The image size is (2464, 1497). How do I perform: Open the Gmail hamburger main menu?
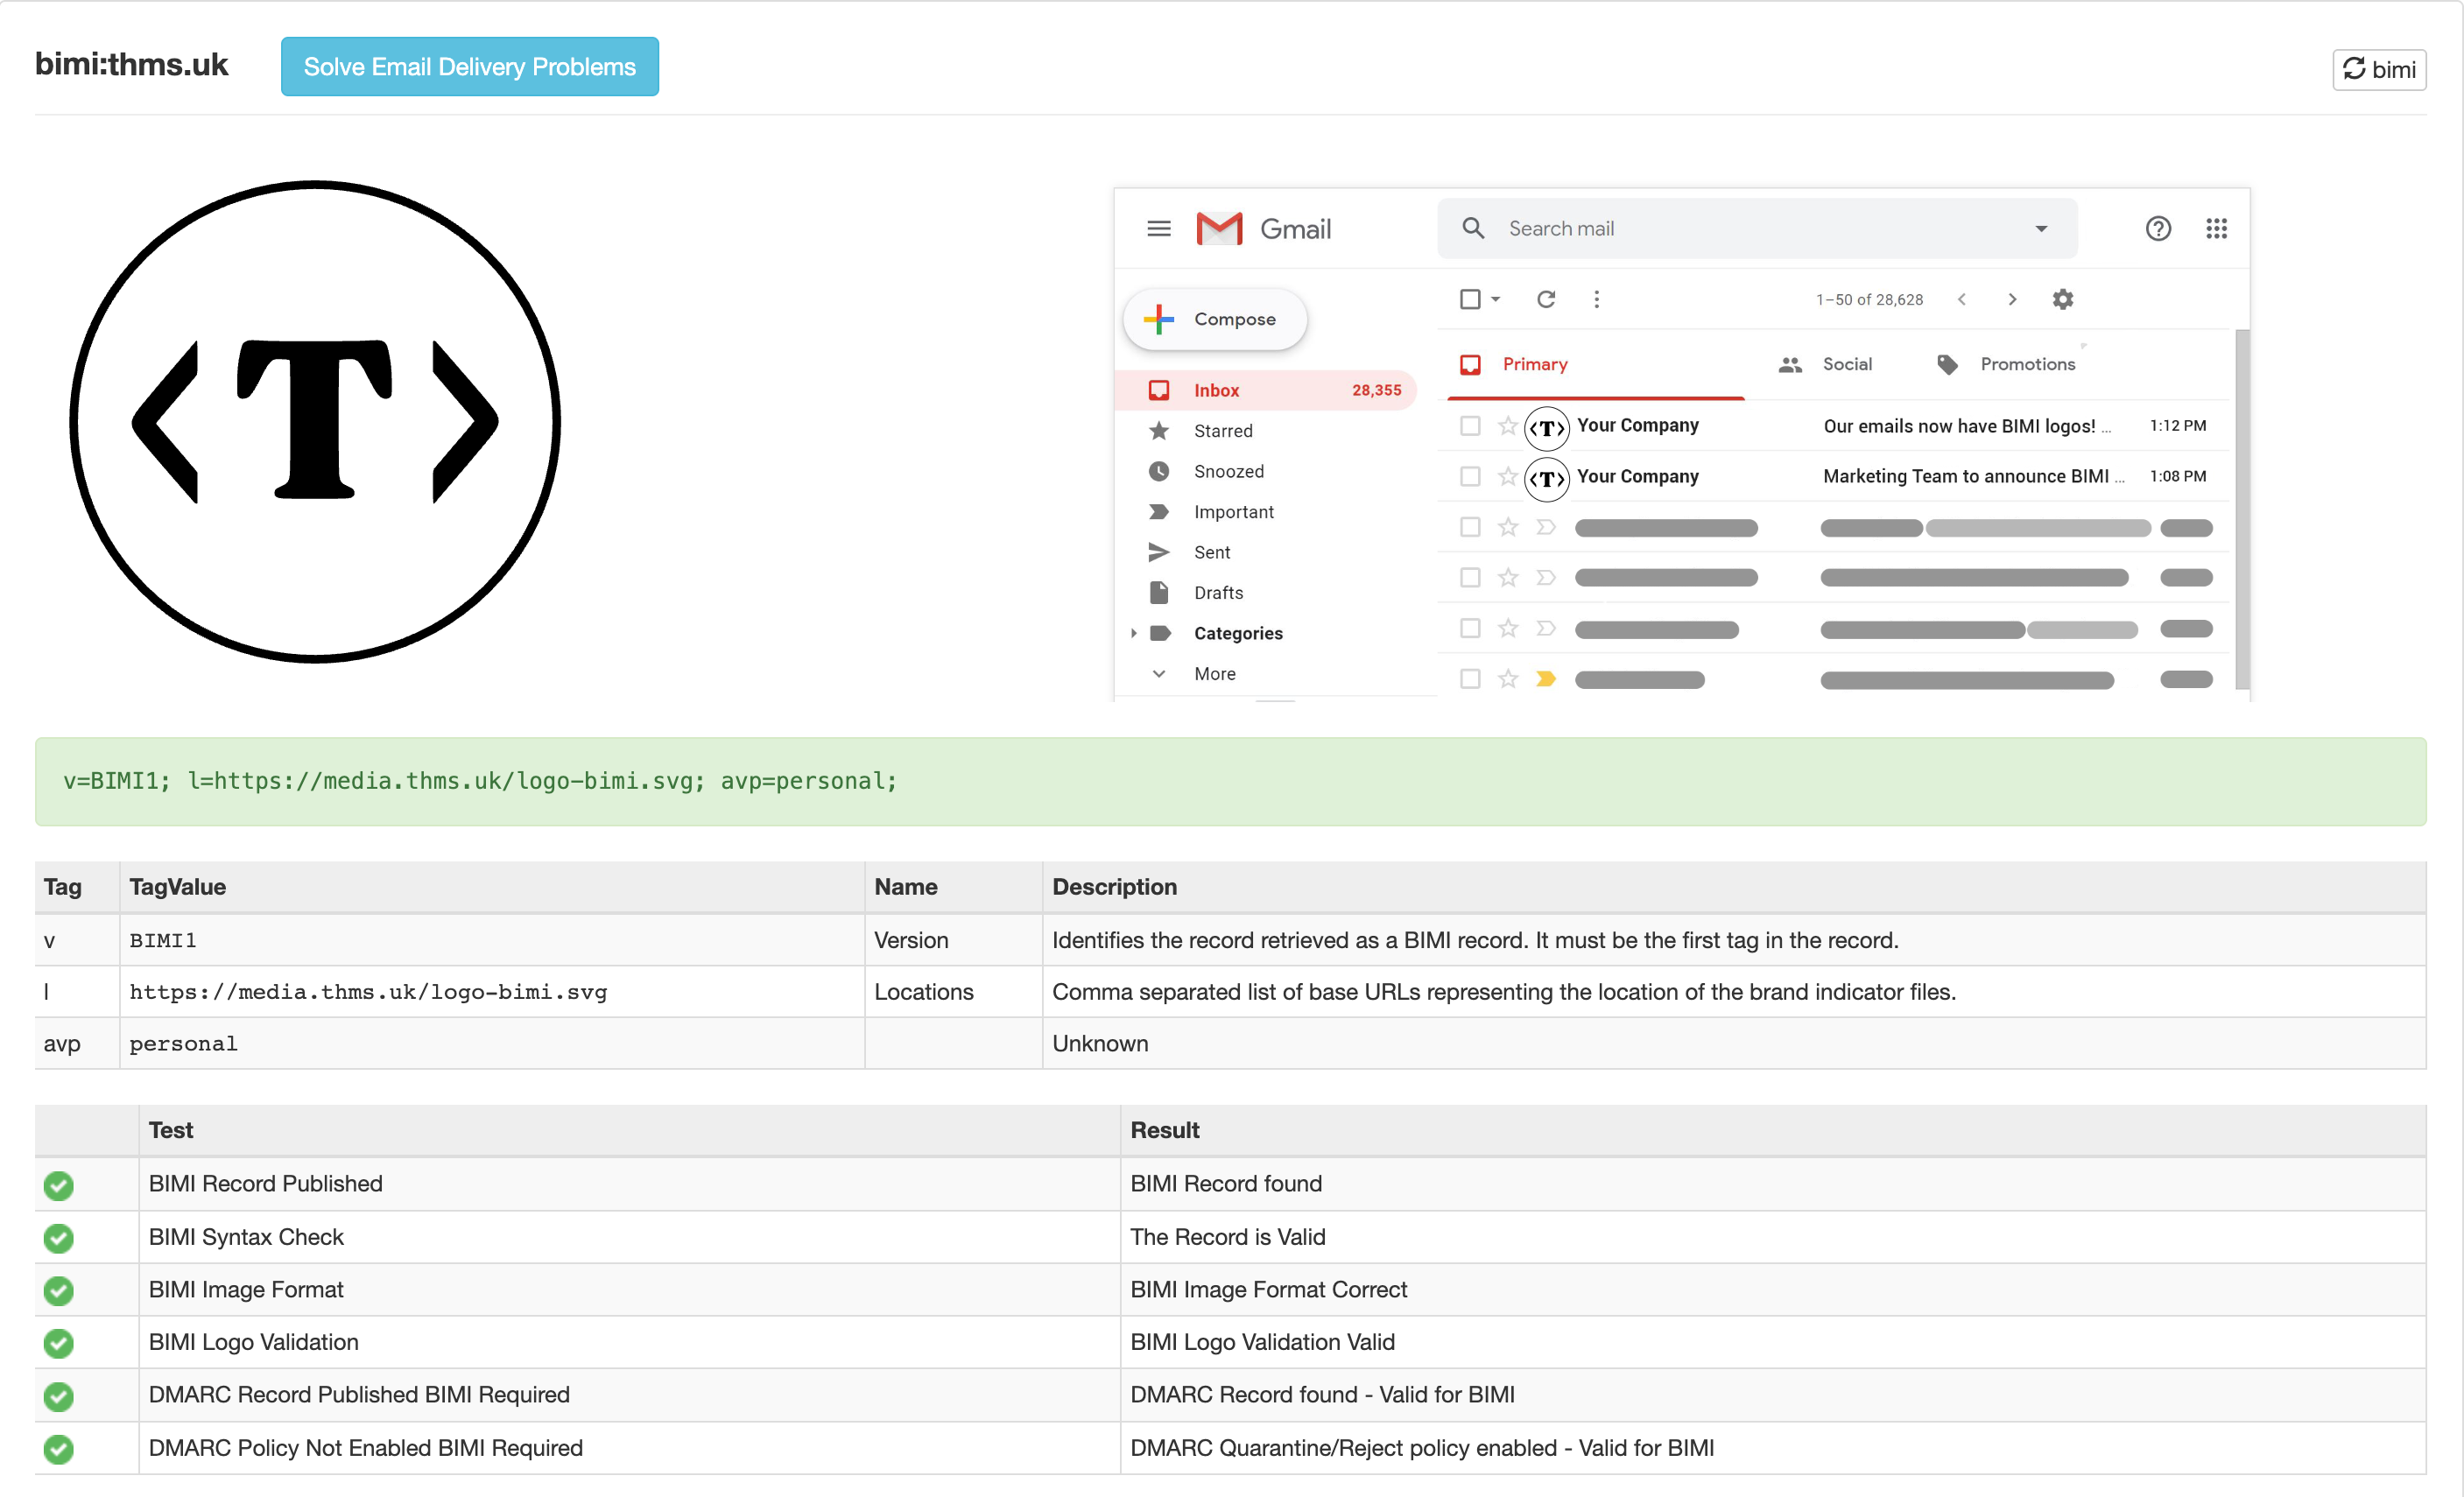click(1158, 229)
